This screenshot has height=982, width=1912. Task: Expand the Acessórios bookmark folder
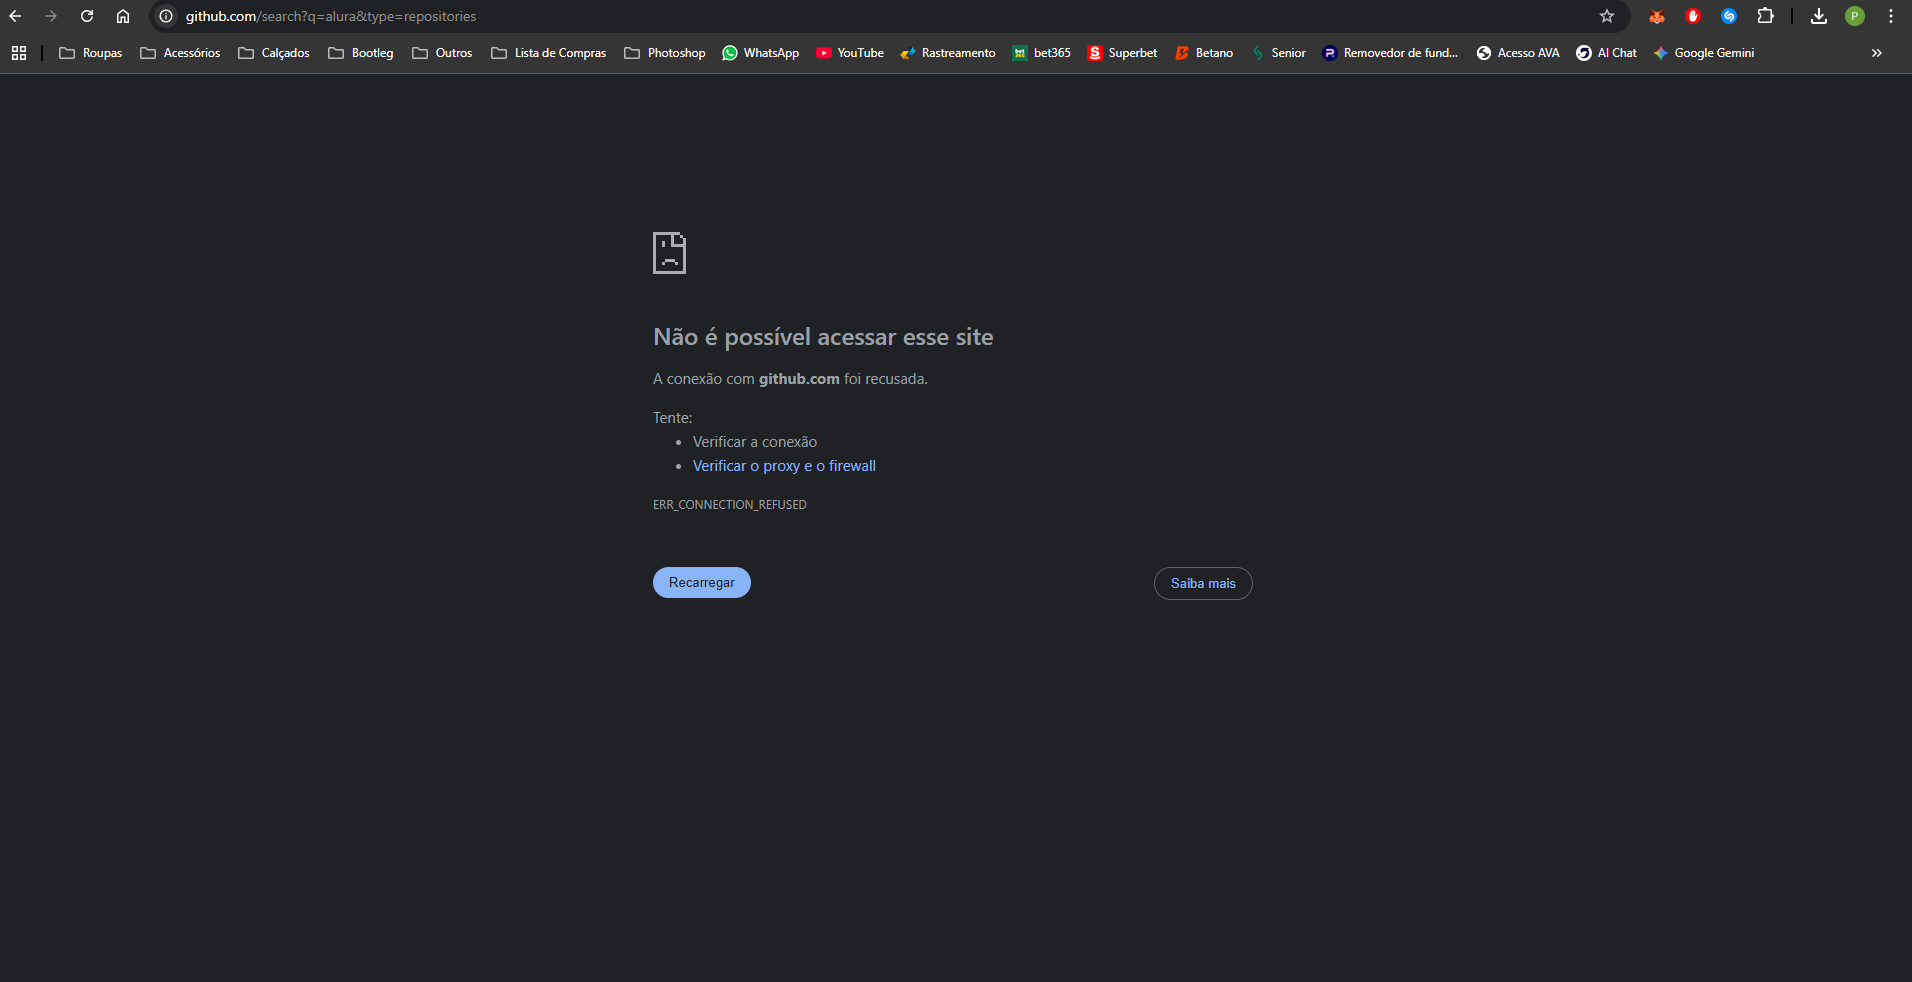(x=181, y=53)
